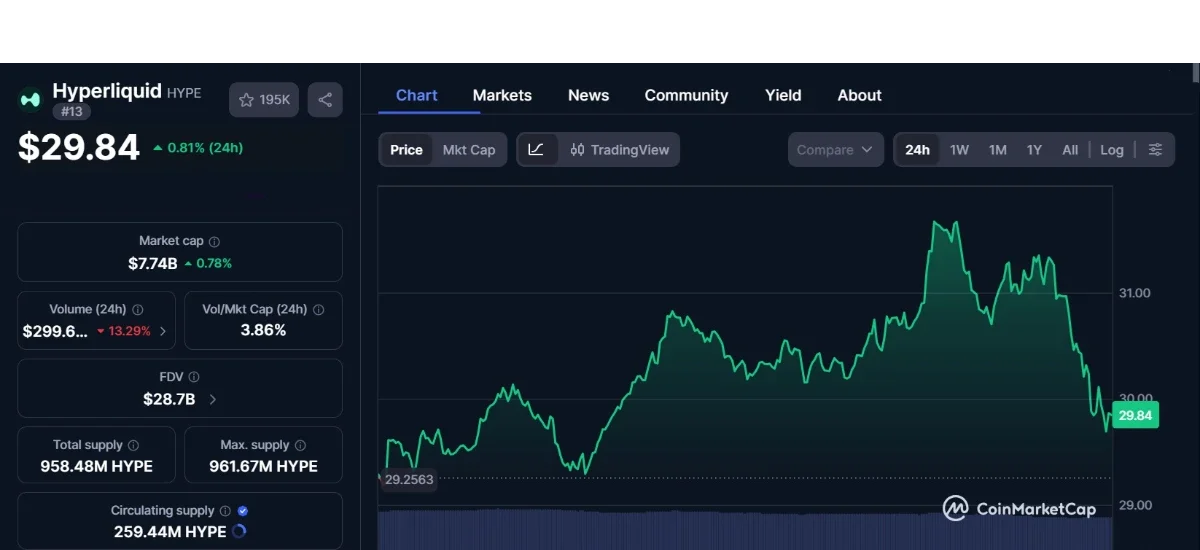
Task: Toggle Log scale on chart
Action: [1112, 150]
